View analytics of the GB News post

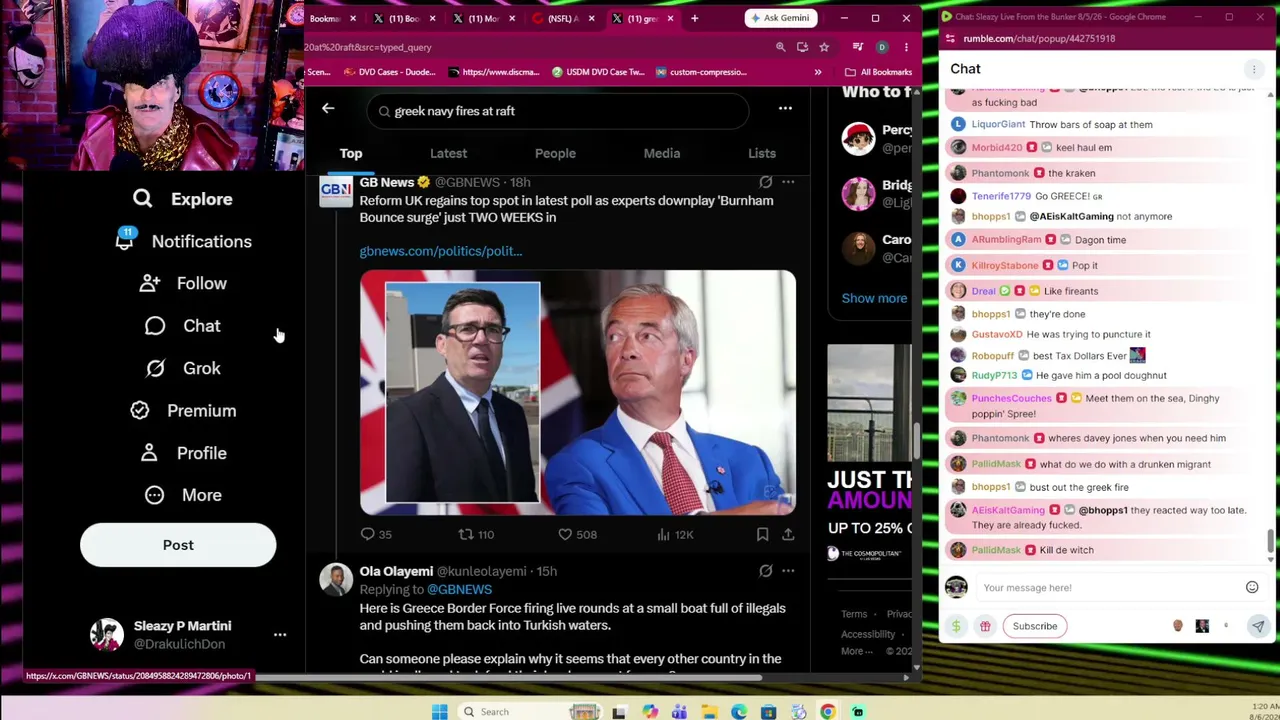663,535
